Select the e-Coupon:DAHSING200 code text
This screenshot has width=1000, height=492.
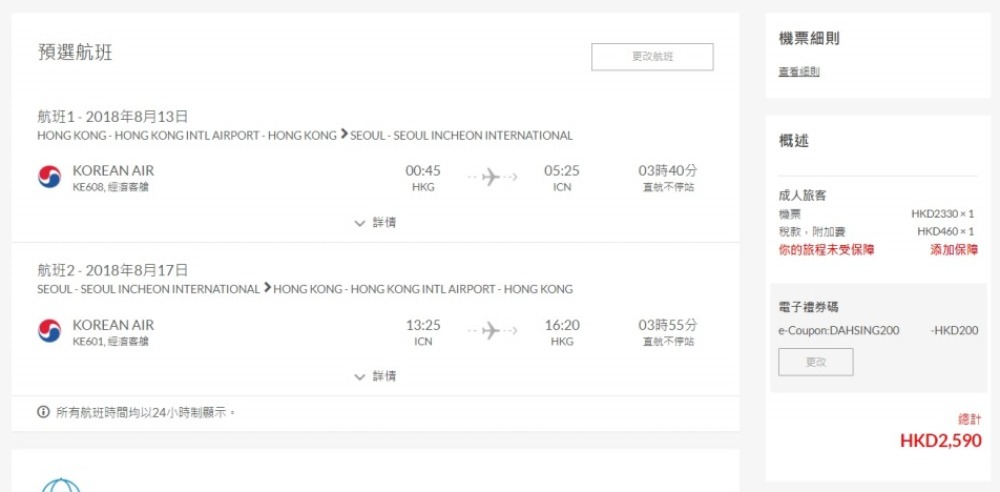[x=839, y=331]
